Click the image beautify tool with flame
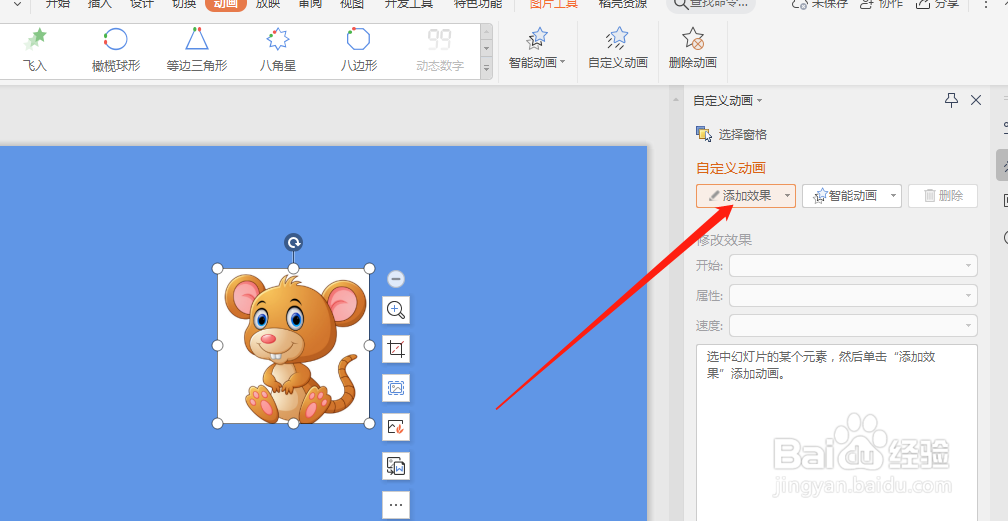 click(x=396, y=426)
